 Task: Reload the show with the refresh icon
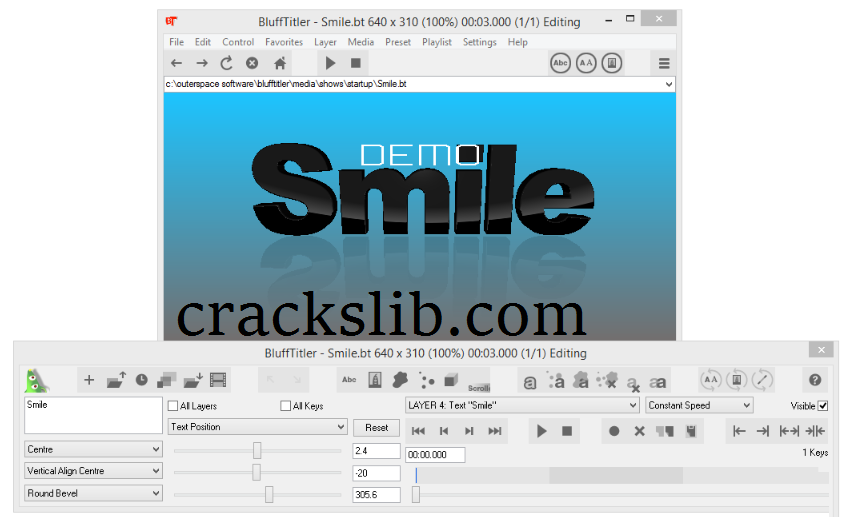tap(227, 63)
